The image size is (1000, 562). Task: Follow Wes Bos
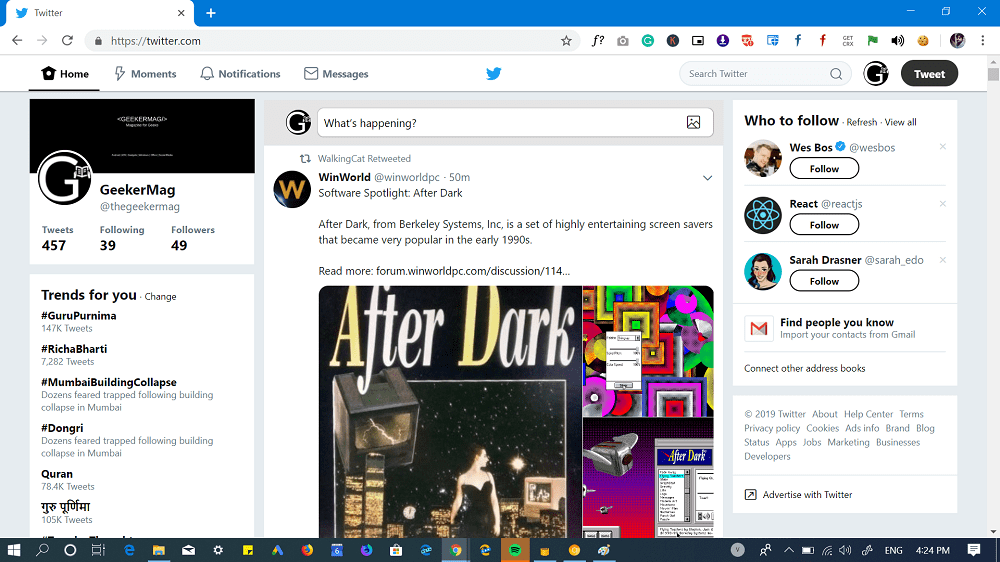click(x=824, y=168)
